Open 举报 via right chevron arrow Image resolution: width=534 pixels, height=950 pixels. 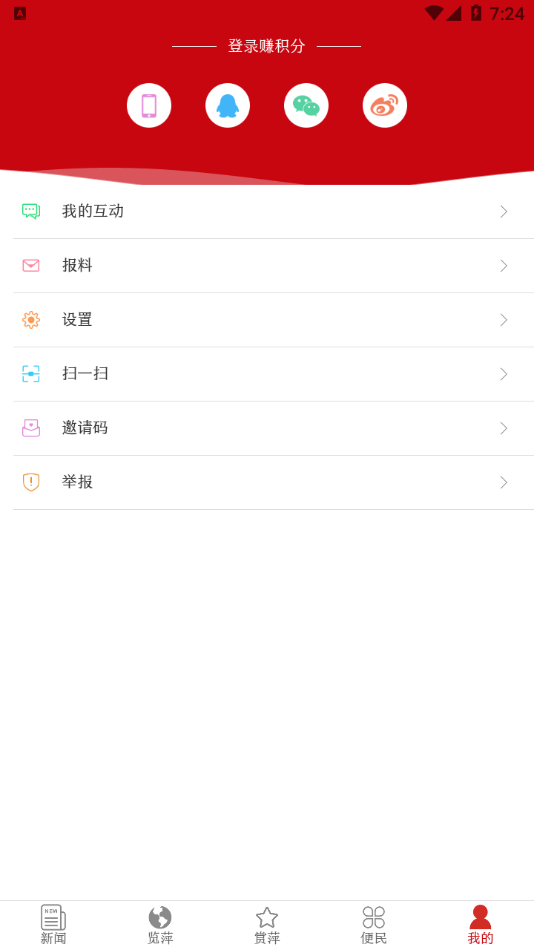click(x=504, y=482)
